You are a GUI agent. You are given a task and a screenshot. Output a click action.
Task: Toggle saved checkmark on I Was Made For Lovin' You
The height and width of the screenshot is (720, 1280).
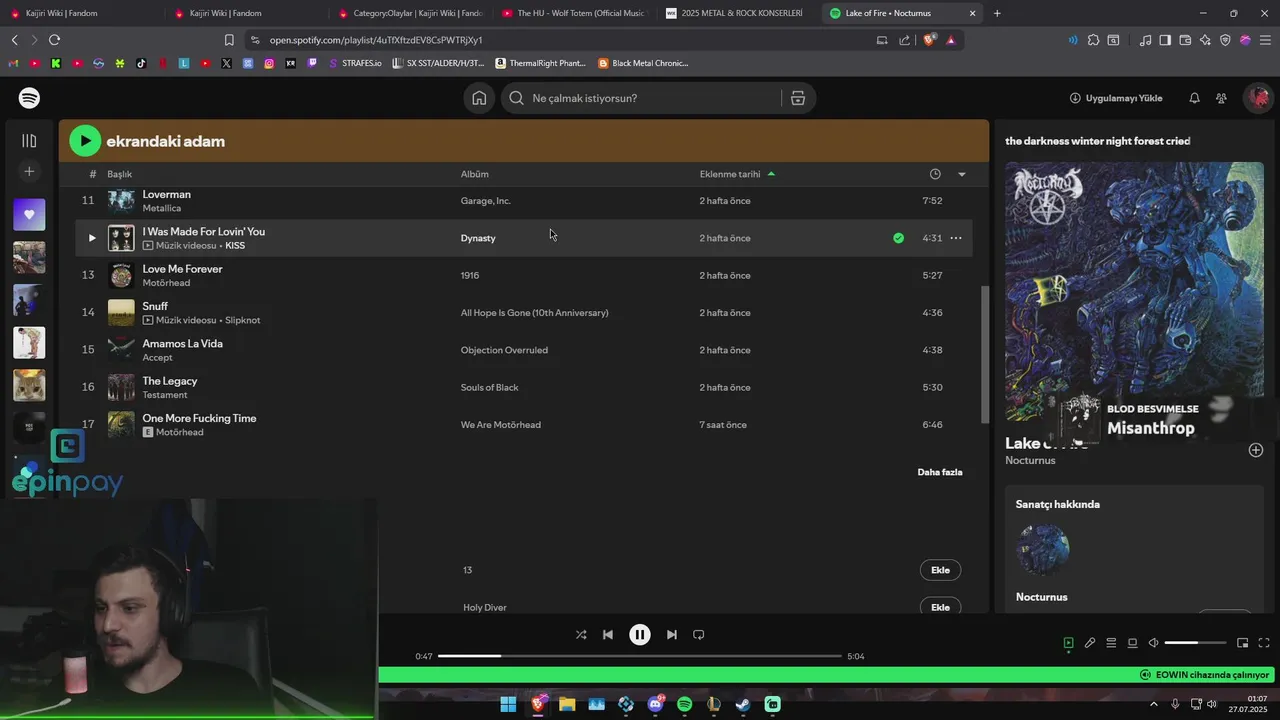898,238
